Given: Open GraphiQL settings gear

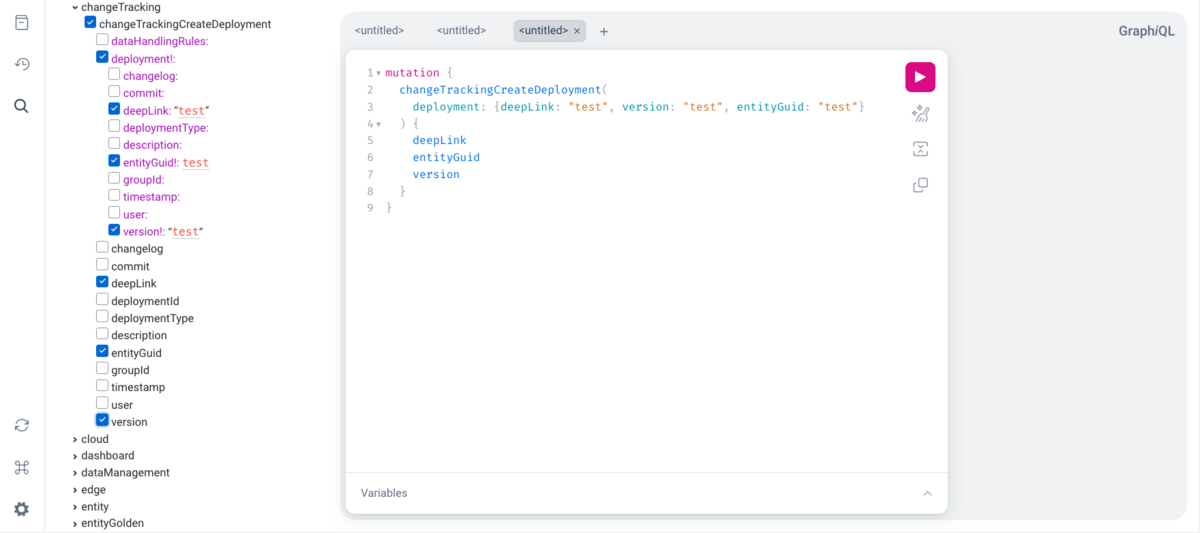Looking at the screenshot, I should coord(21,509).
